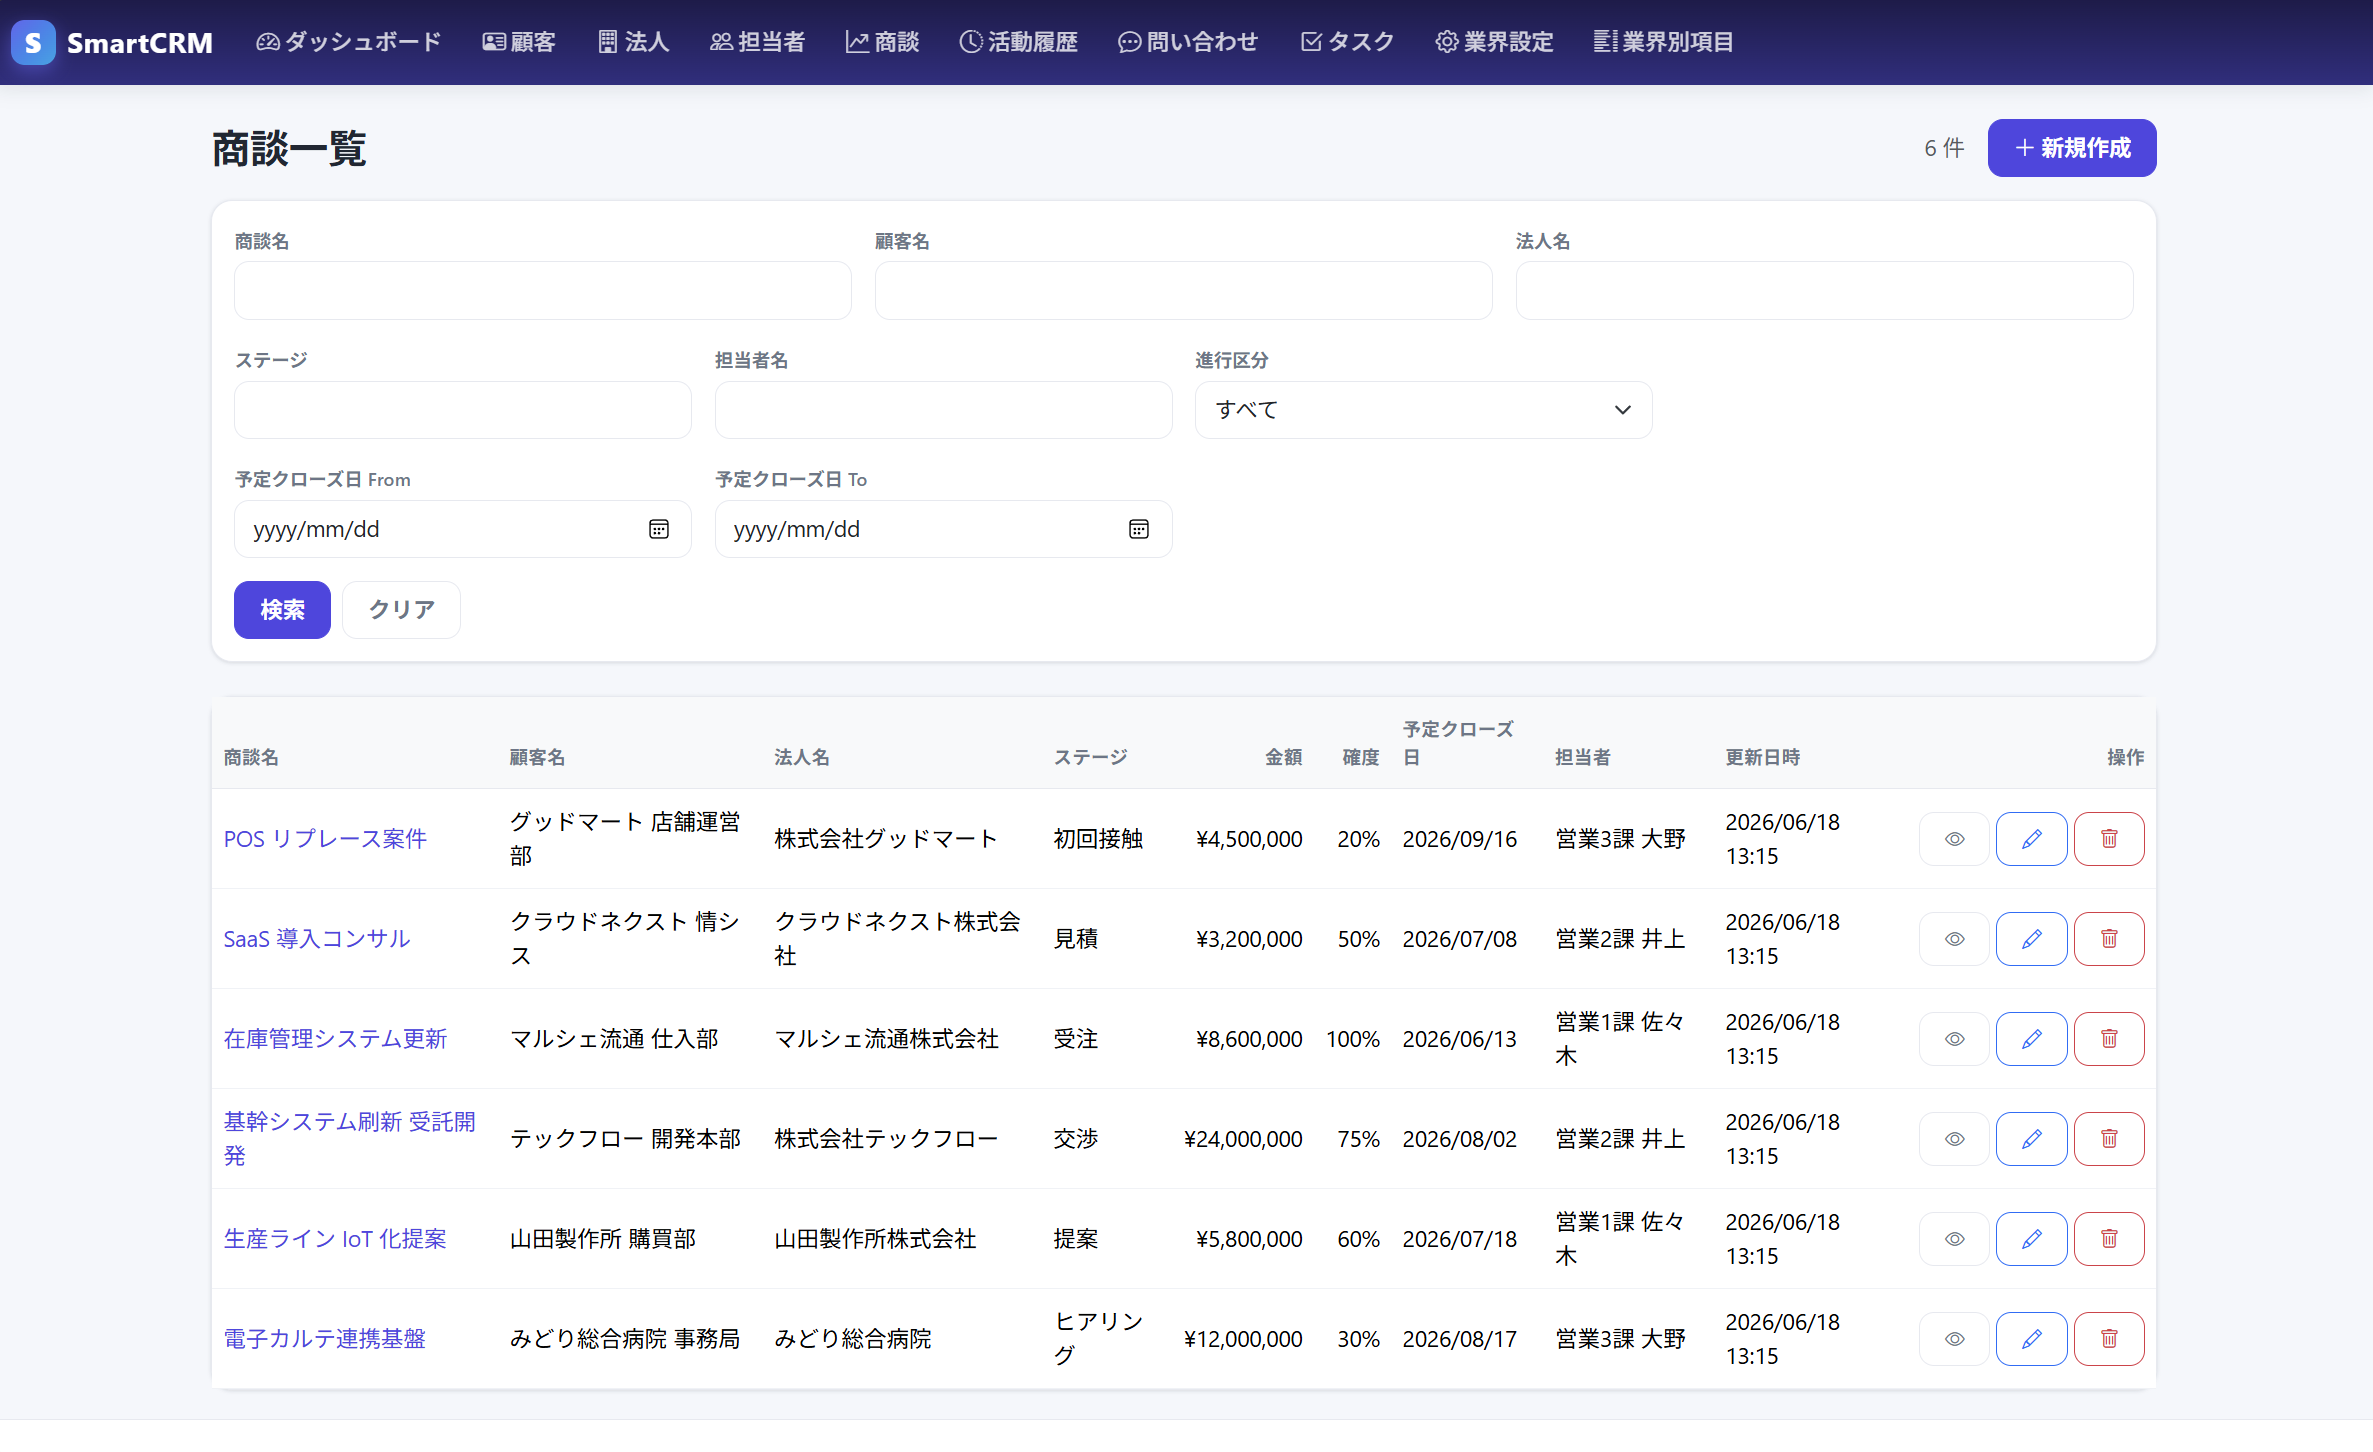Image resolution: width=2373 pixels, height=1452 pixels.
Task: View SaaS 導入コンサル via eye icon
Action: pos(1954,939)
